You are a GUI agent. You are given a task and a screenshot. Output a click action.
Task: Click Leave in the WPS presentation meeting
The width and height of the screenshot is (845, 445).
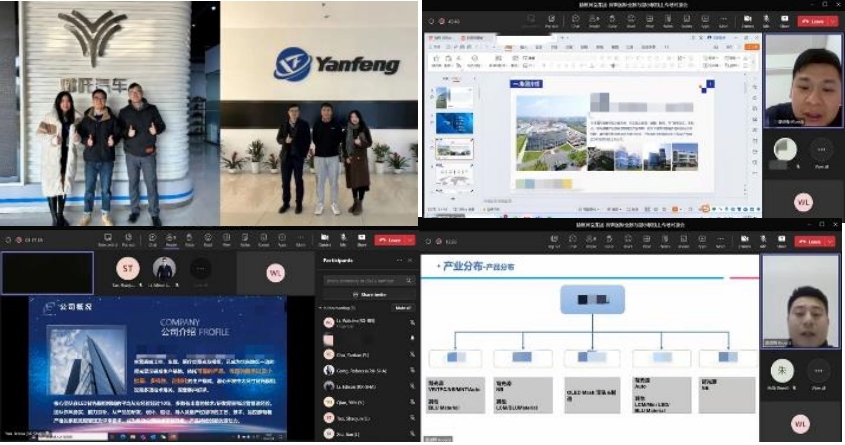pyautogui.click(x=813, y=22)
